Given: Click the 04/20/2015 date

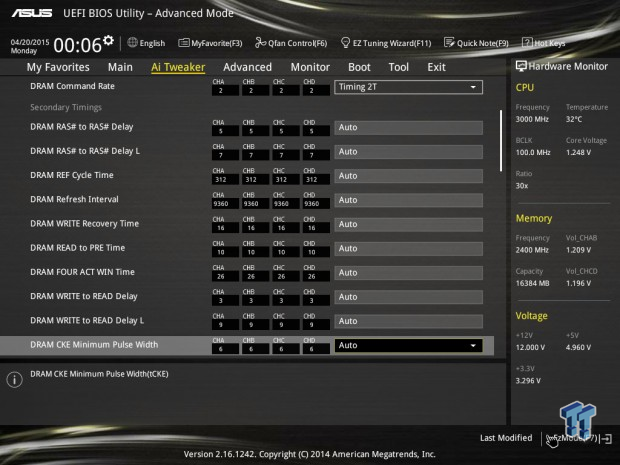Looking at the screenshot, I should coord(30,42).
